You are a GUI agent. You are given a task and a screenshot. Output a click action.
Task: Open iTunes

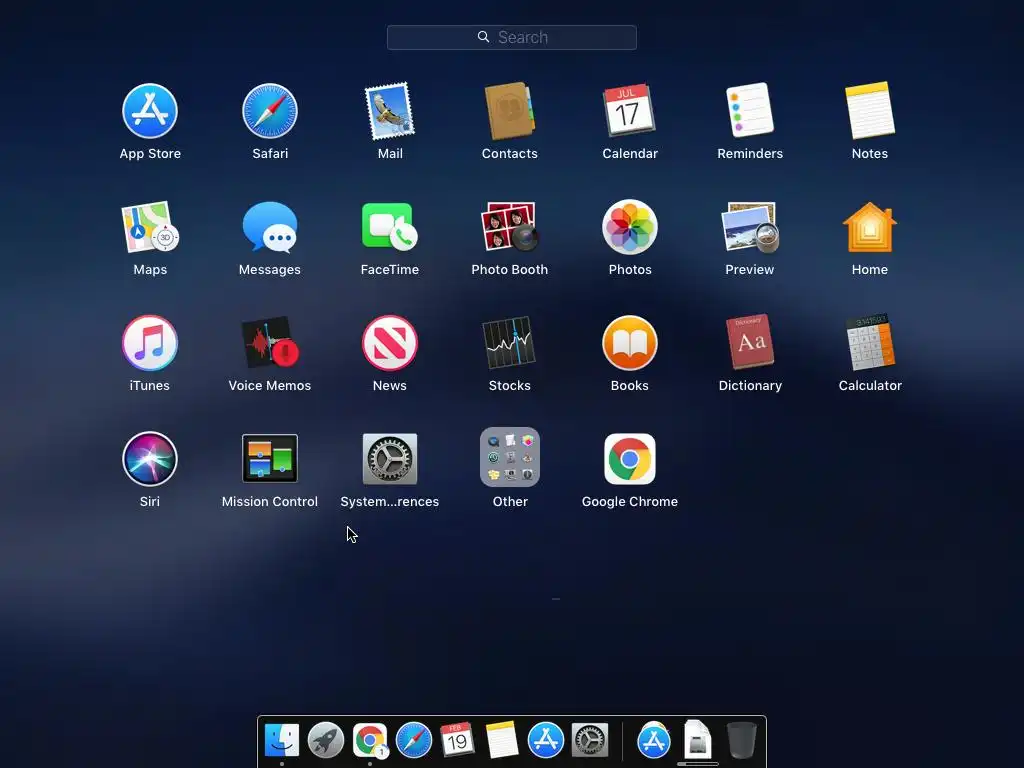[150, 343]
